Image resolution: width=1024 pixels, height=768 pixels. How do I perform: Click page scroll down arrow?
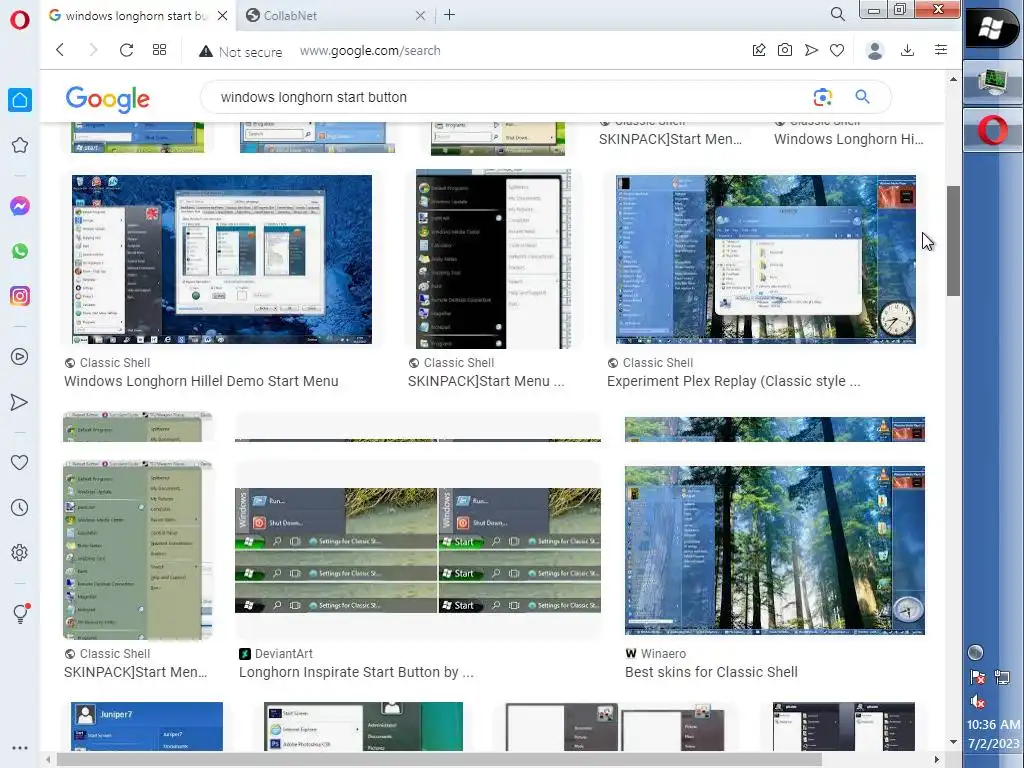click(953, 742)
